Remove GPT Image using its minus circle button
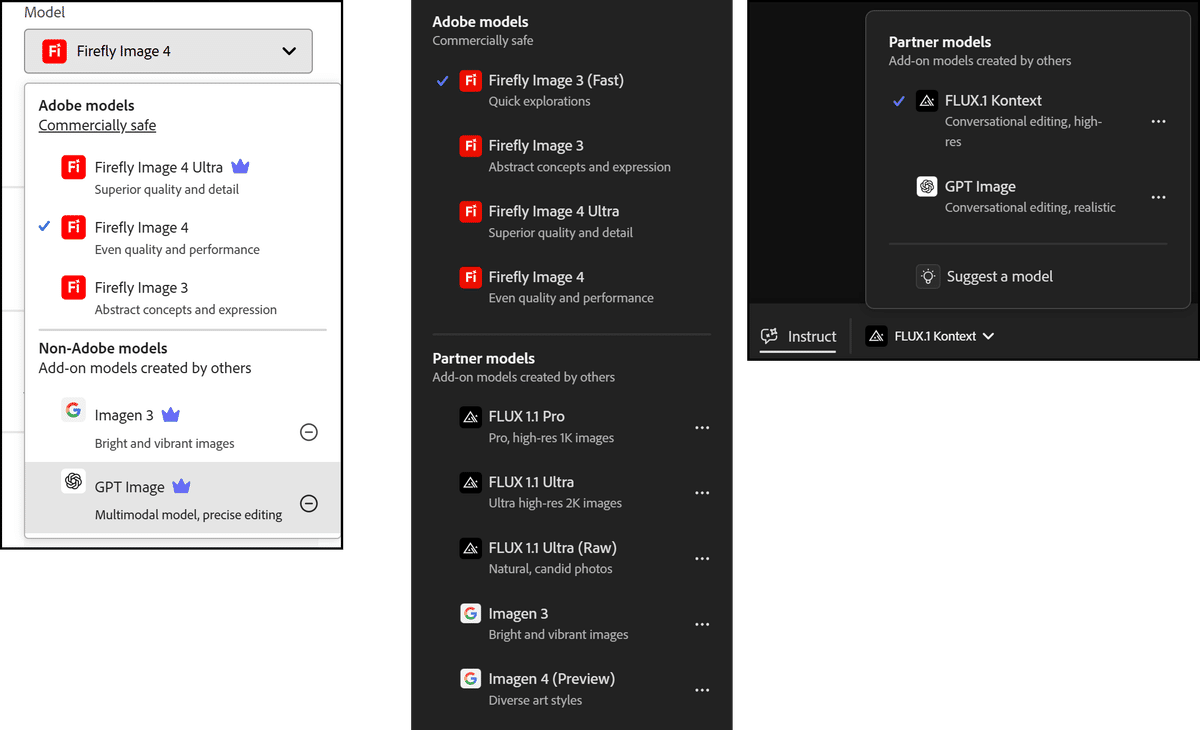 point(309,504)
